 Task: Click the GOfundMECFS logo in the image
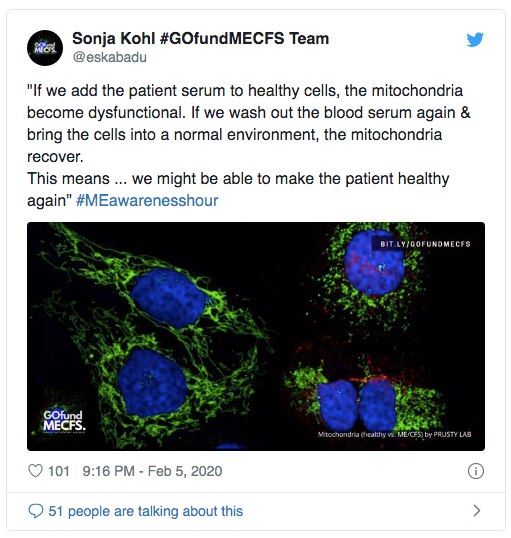pyautogui.click(x=64, y=421)
